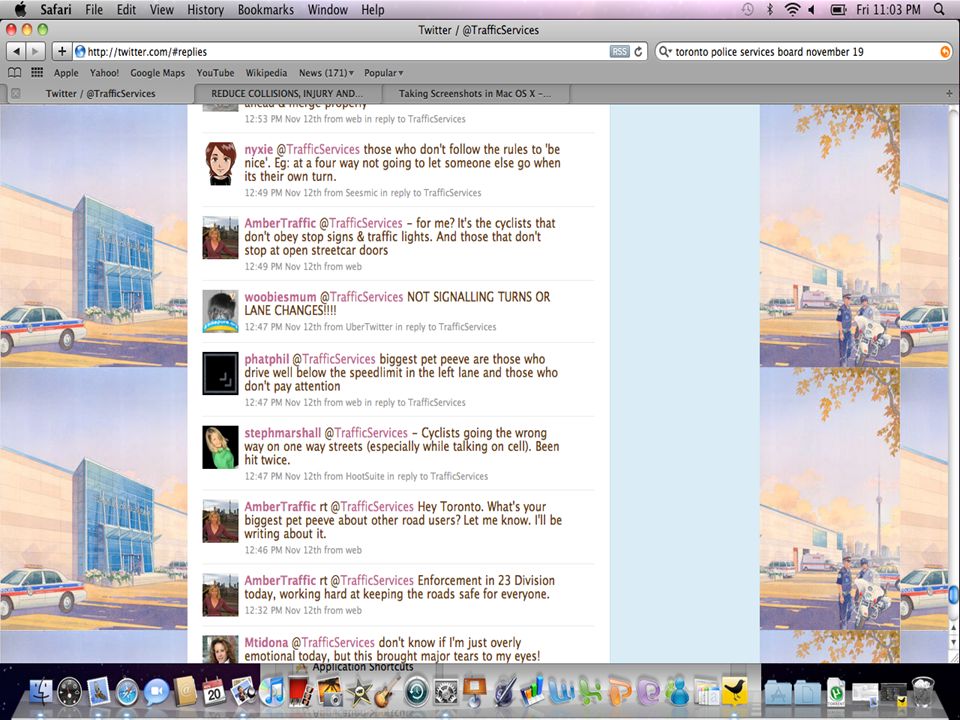Open Spotlight search magnifier in menu bar
Image resolution: width=960 pixels, height=720 pixels.
click(x=939, y=9)
